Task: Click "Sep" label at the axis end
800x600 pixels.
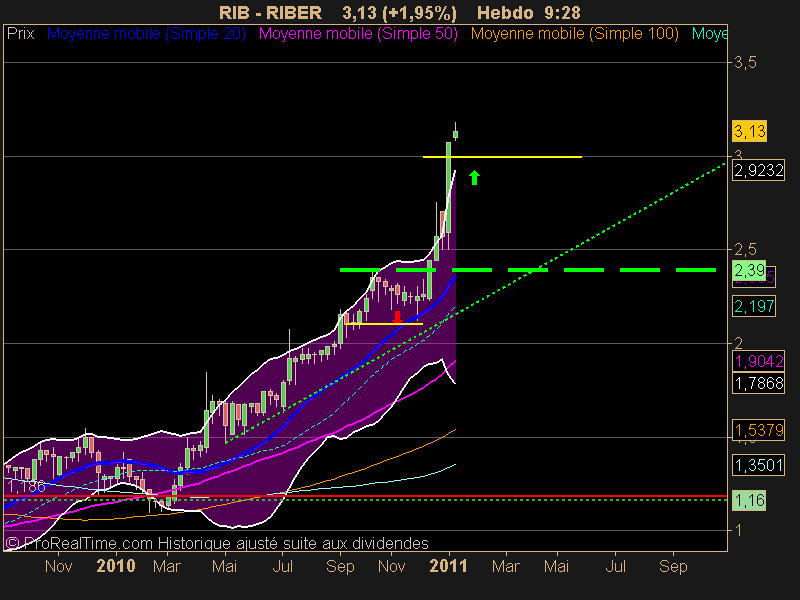Action: pyautogui.click(x=673, y=566)
